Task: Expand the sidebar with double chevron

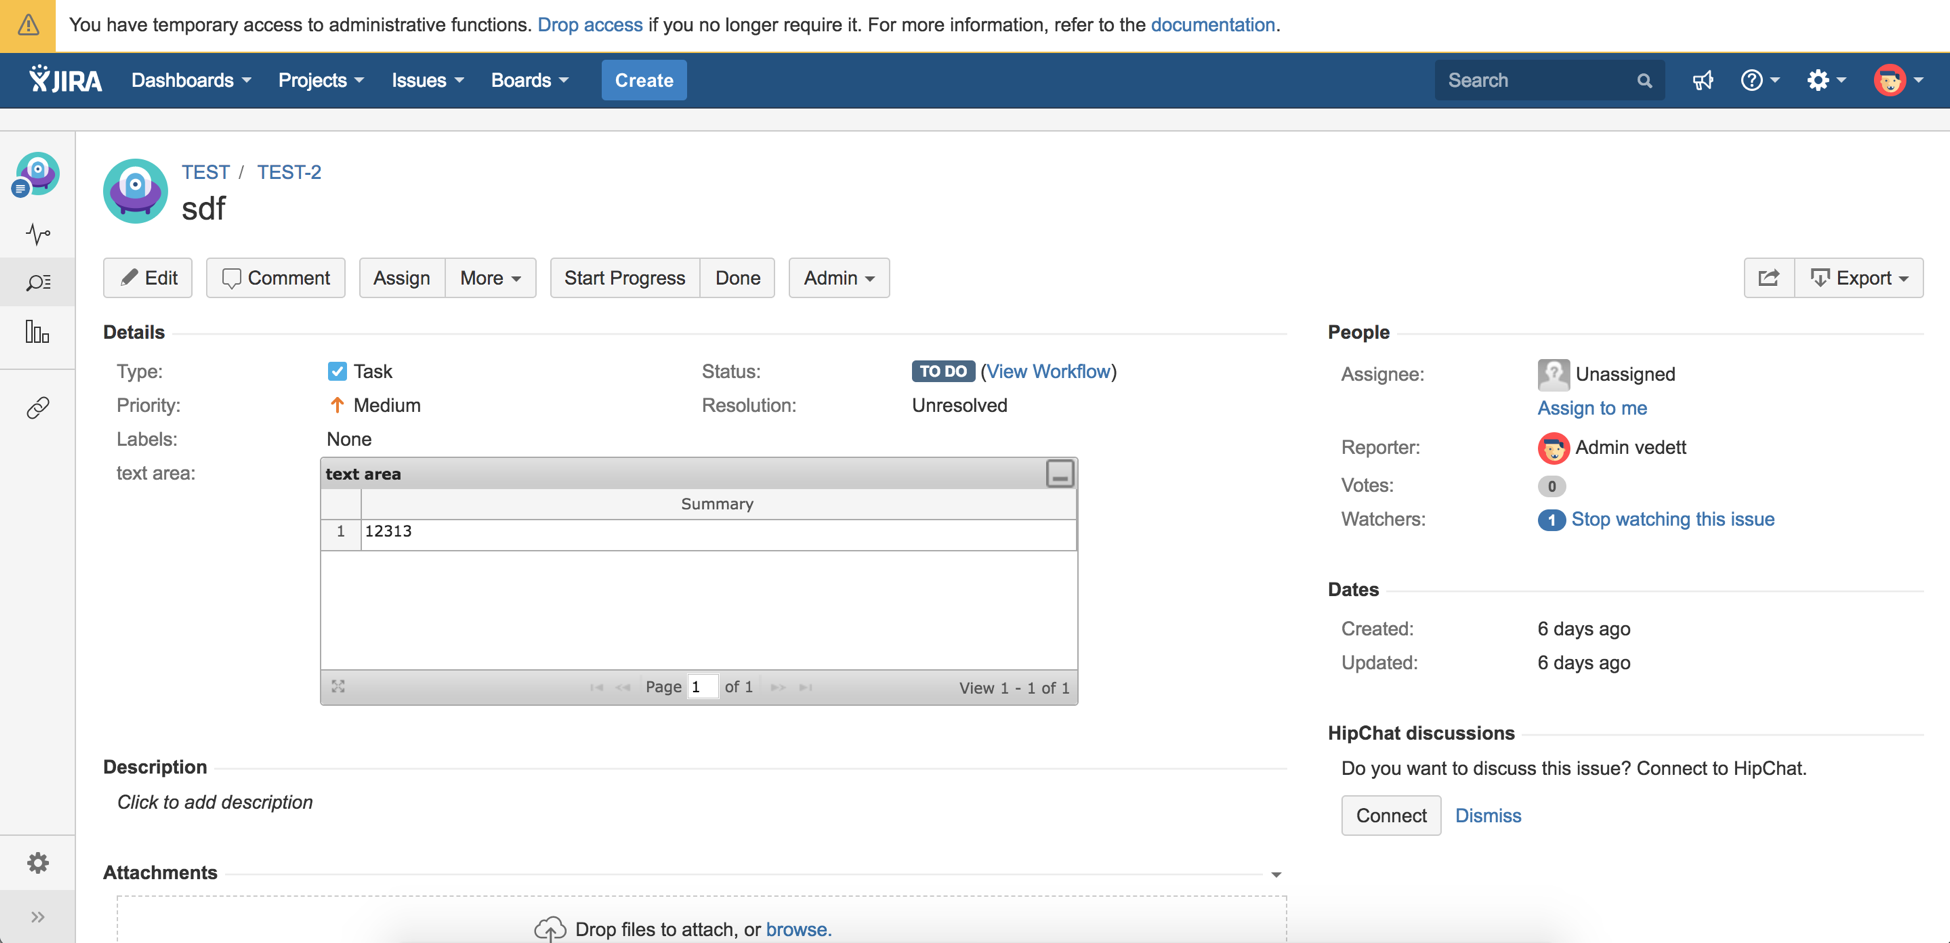Action: click(x=38, y=917)
